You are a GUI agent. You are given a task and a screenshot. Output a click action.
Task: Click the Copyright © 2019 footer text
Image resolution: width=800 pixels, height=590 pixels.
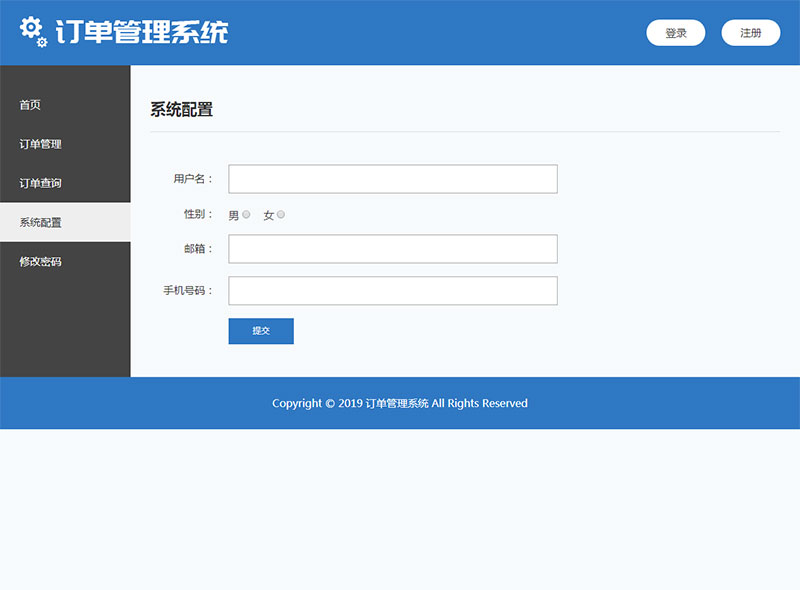pos(399,403)
